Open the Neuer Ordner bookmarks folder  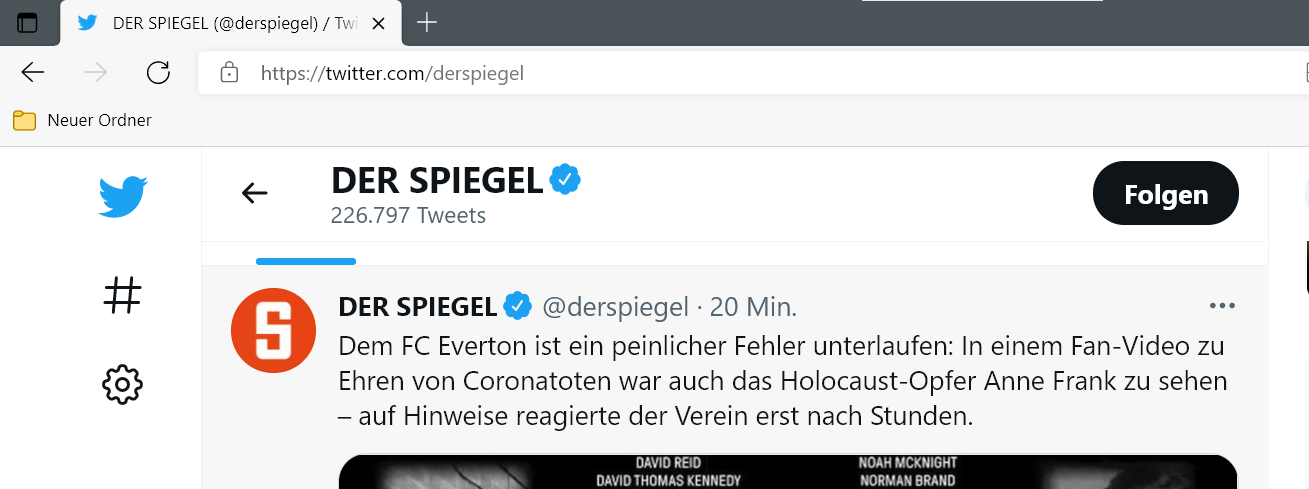(83, 121)
